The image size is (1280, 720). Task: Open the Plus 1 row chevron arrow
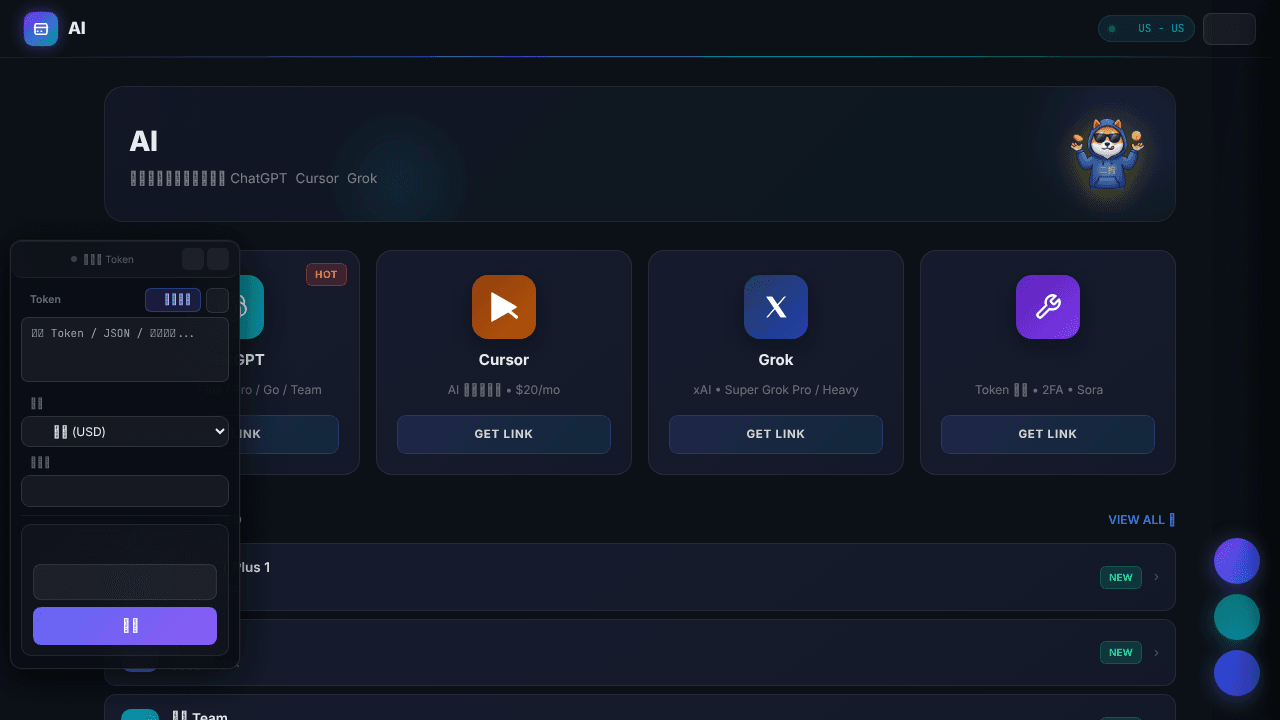(1157, 577)
